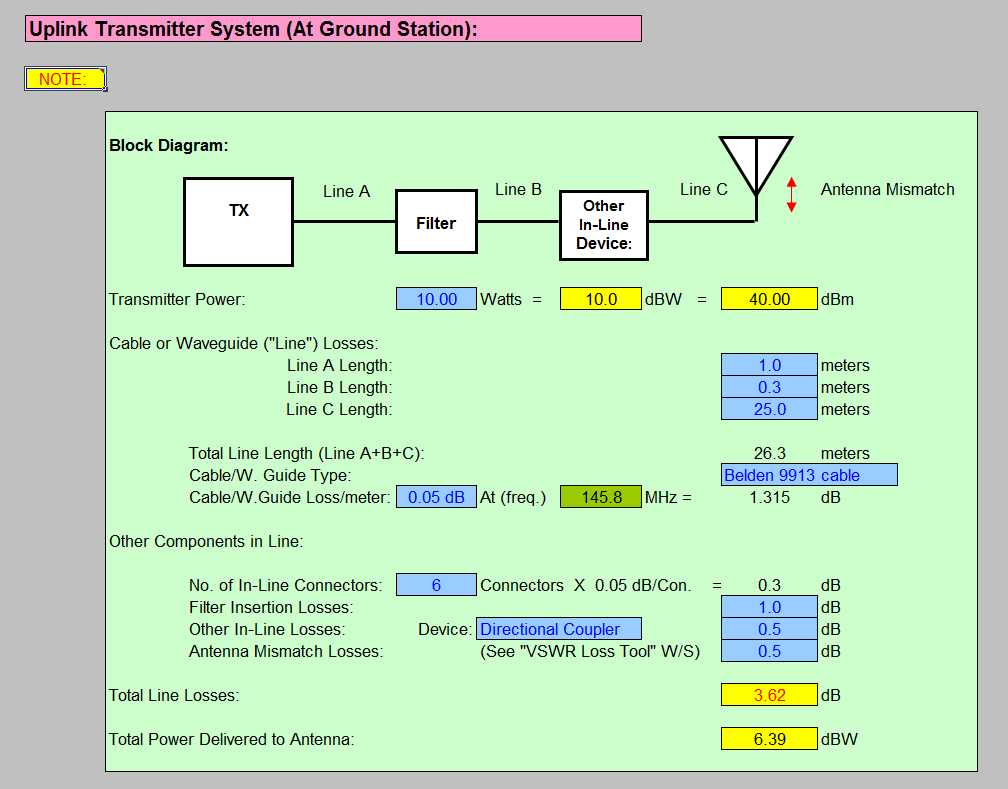Click the Other In-Line Device block
The height and width of the screenshot is (789, 1008).
pyautogui.click(x=604, y=225)
